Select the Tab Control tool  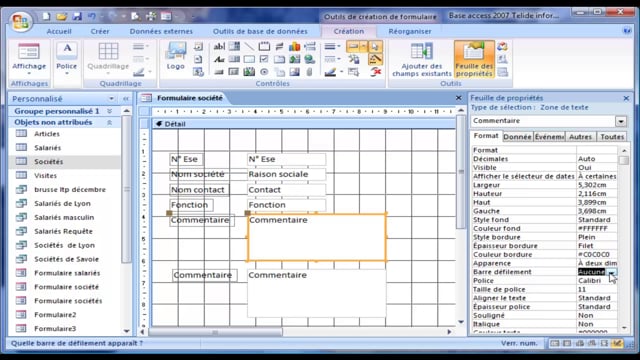[279, 60]
